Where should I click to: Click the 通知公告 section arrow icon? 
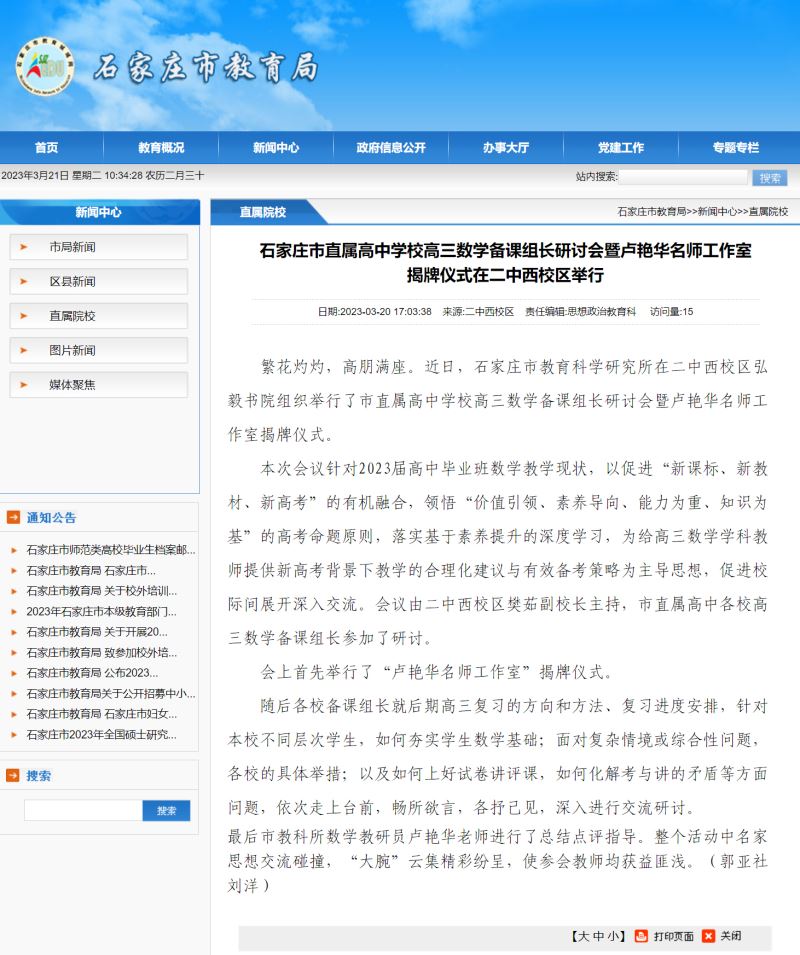tap(13, 517)
